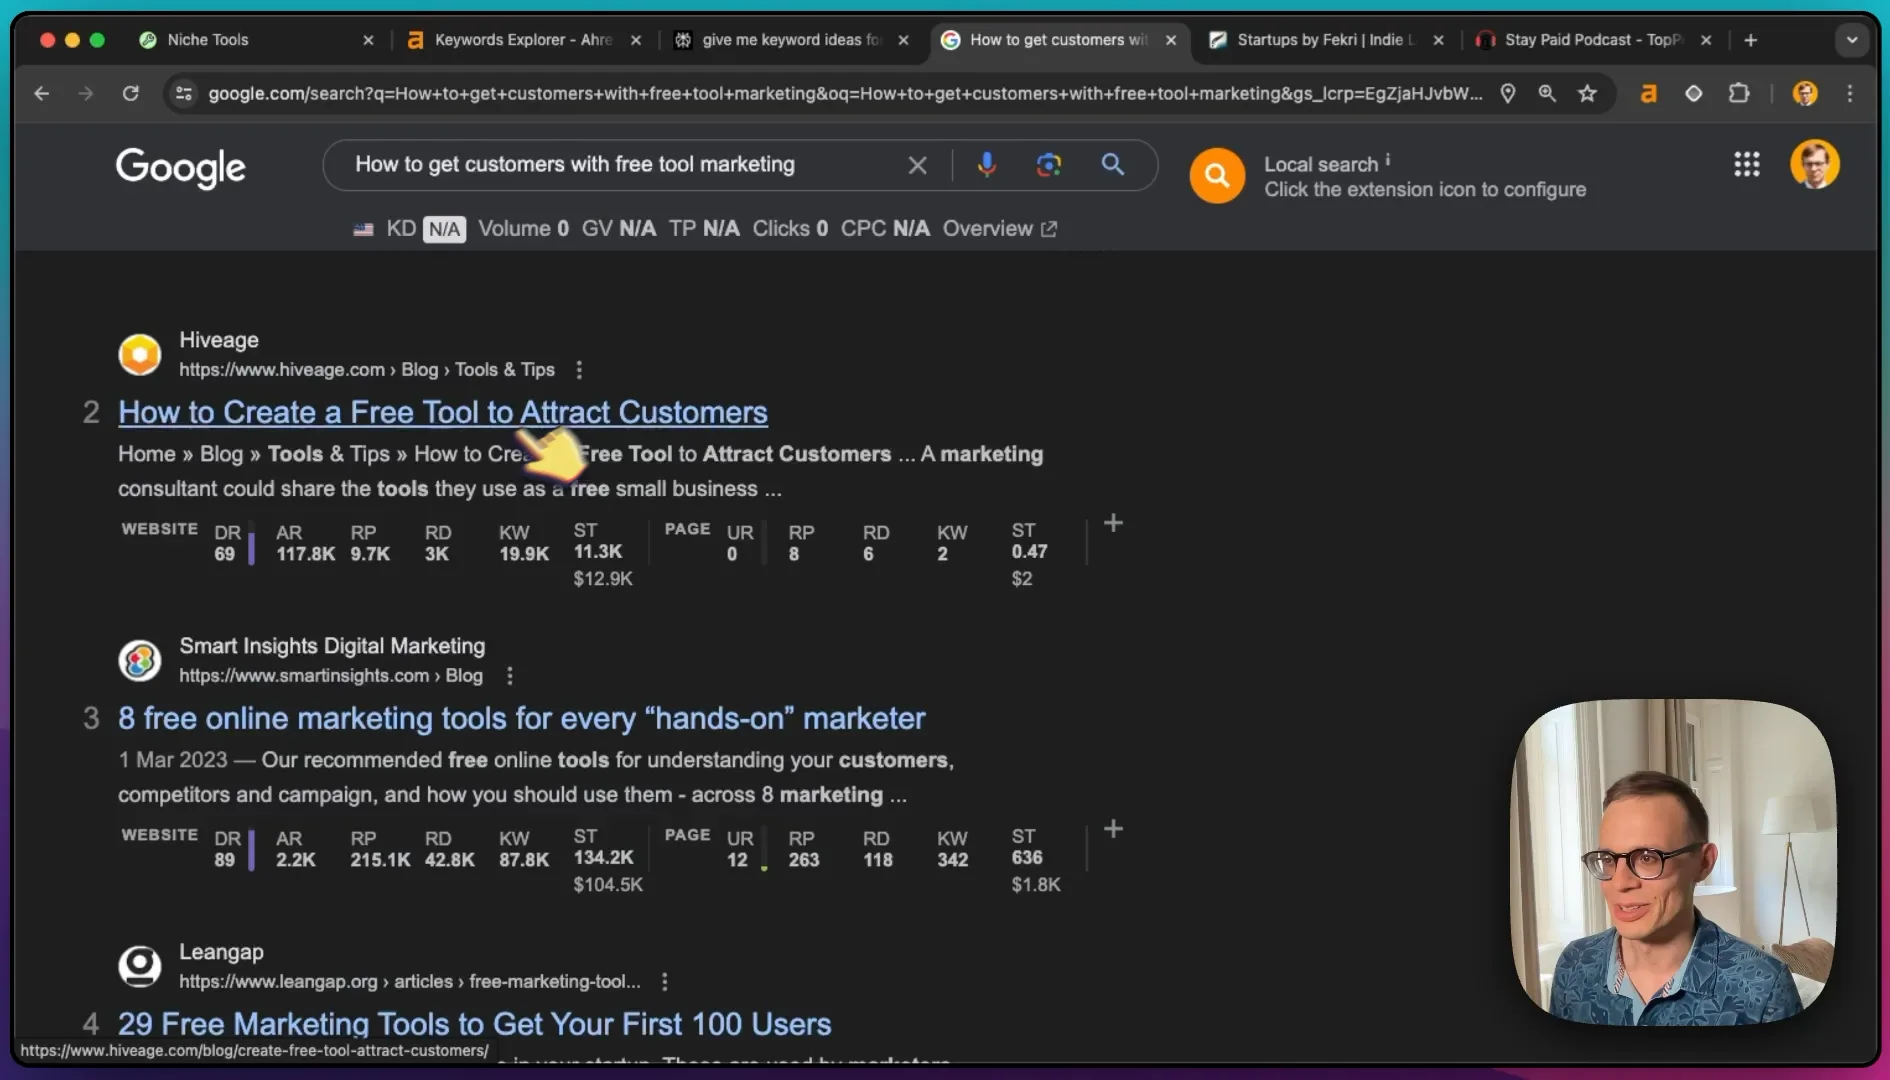Click the orange Local search icon
This screenshot has height=1080, width=1890.
pyautogui.click(x=1216, y=176)
